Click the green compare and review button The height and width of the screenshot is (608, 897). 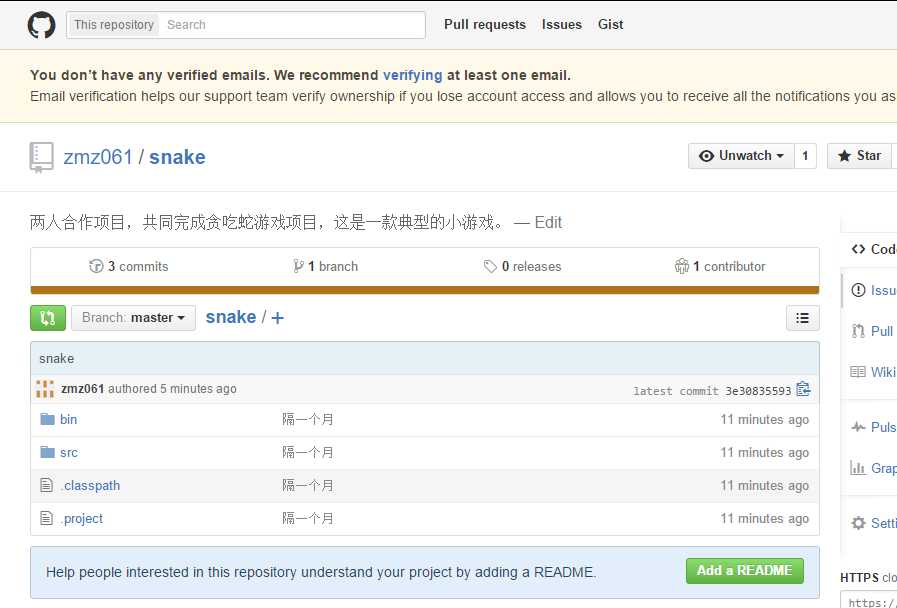point(48,317)
